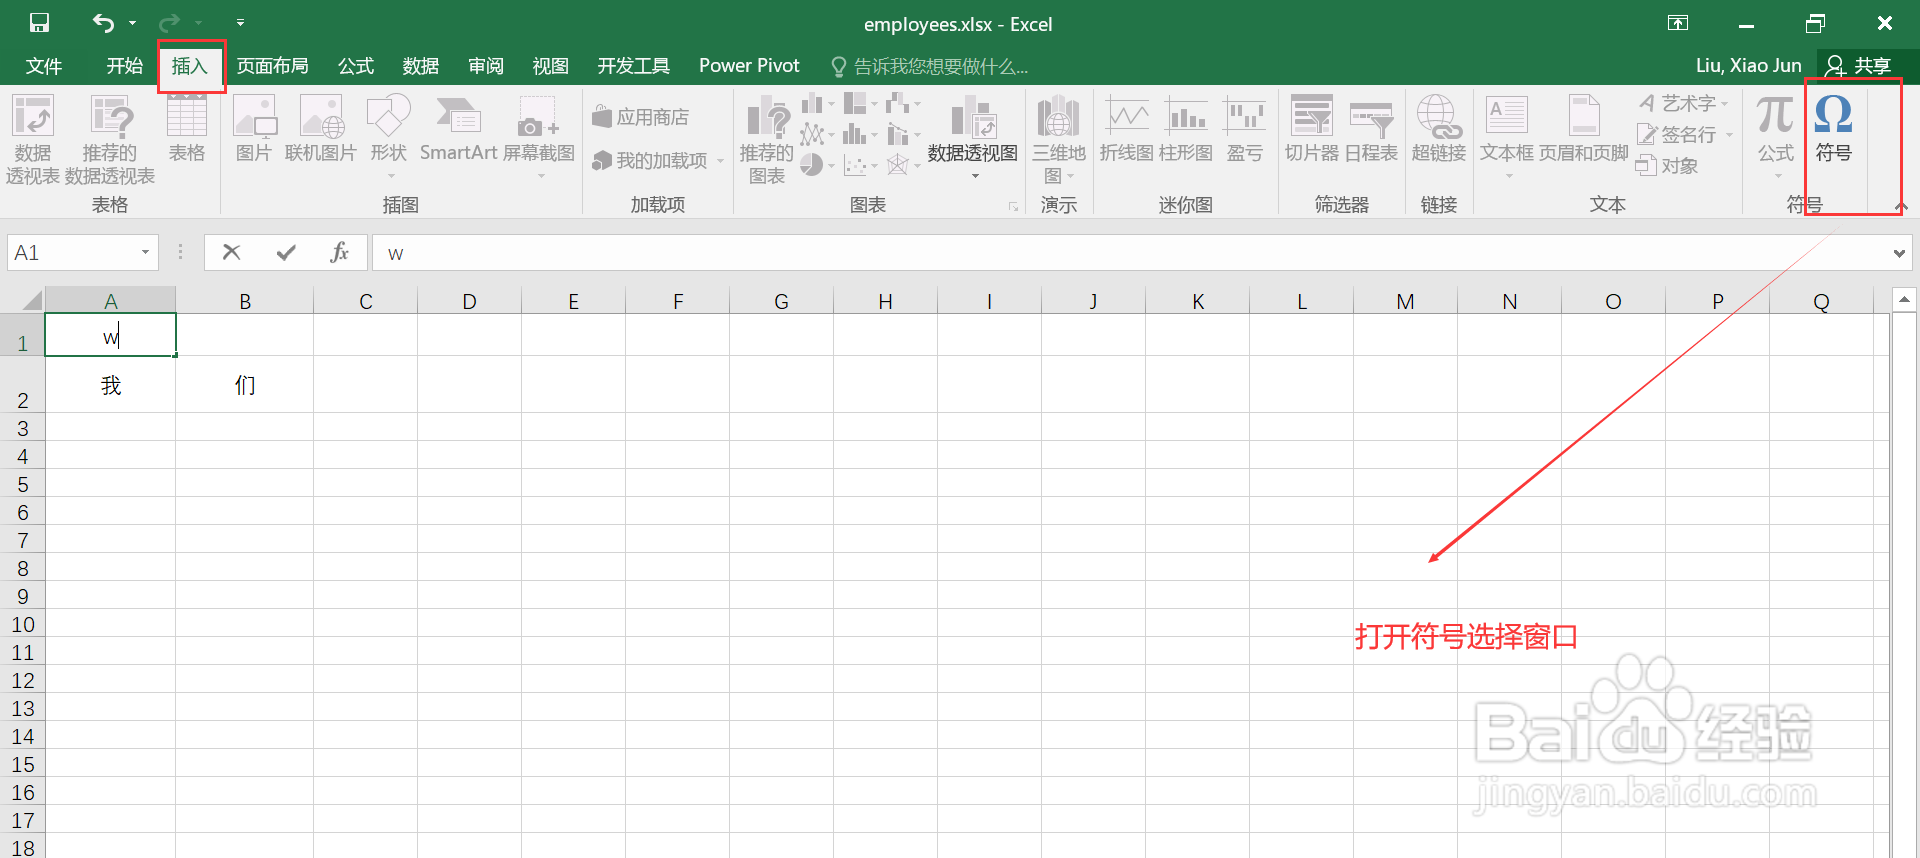The image size is (1920, 858).
Task: Select row header 10
Action: (22, 624)
